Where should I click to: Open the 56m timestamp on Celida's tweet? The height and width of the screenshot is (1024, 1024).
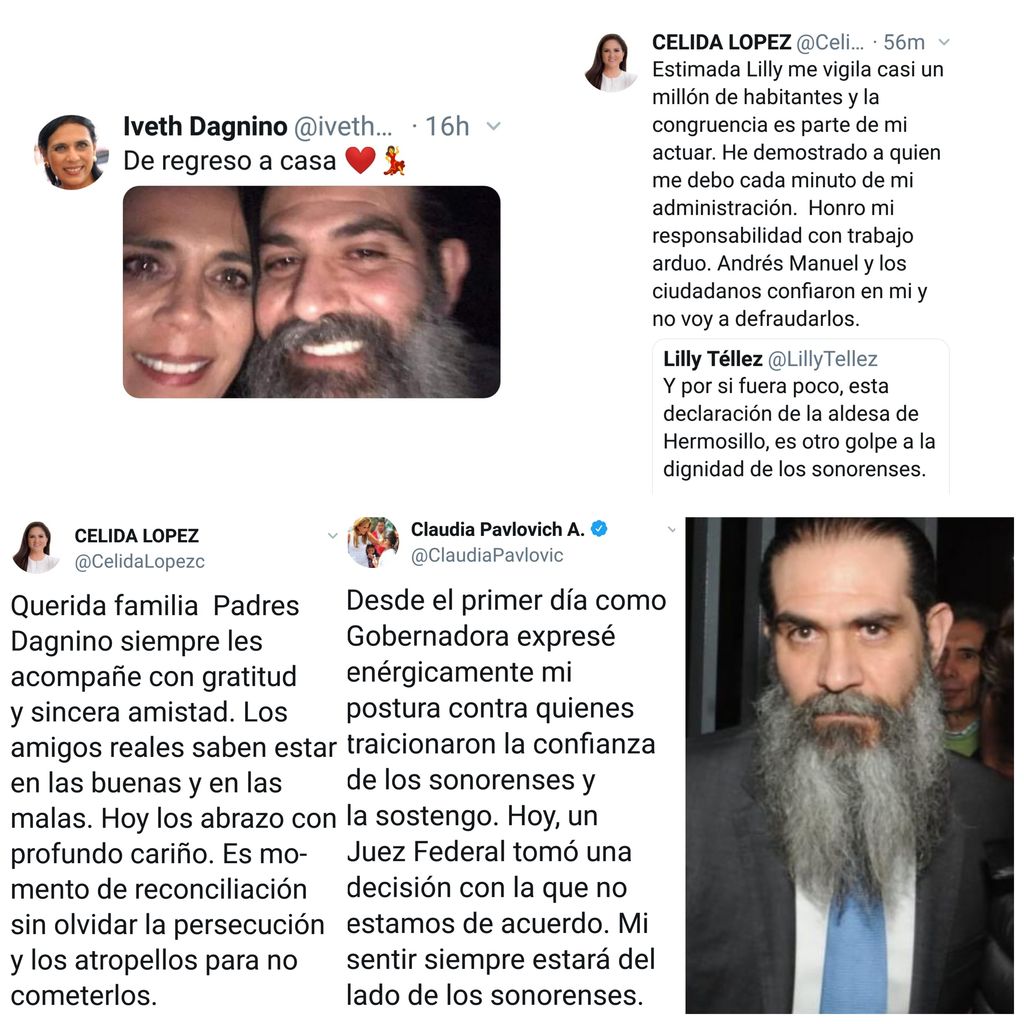pyautogui.click(x=904, y=42)
